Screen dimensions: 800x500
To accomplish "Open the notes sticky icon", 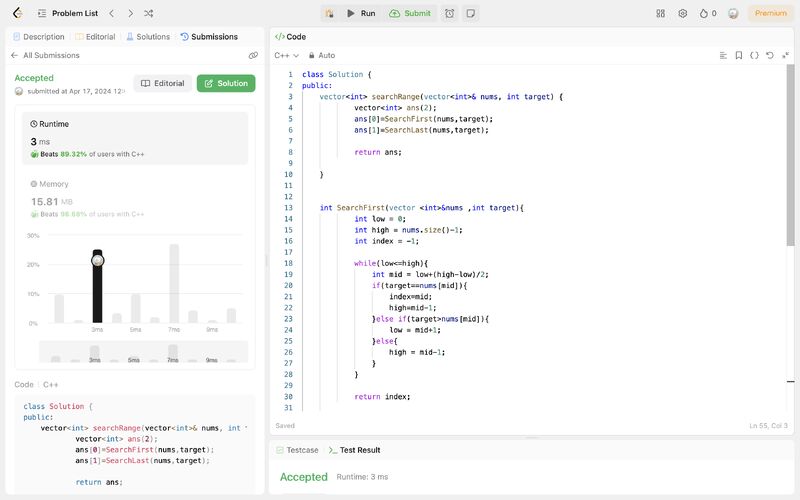I will [x=471, y=13].
